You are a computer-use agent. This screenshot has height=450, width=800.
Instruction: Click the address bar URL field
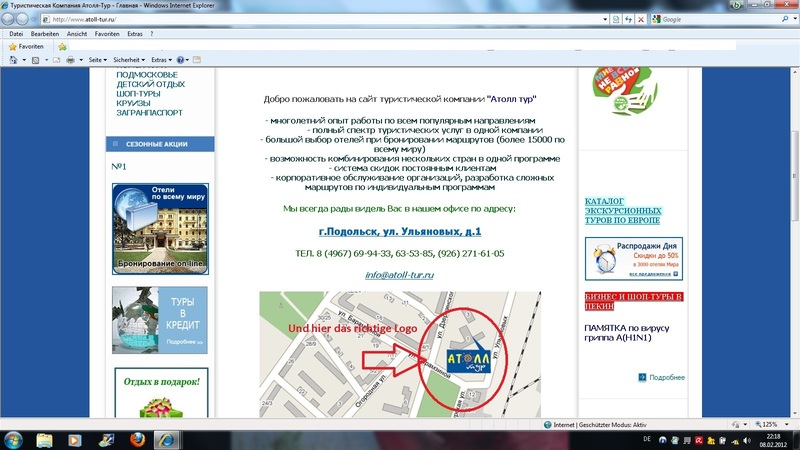click(321, 19)
